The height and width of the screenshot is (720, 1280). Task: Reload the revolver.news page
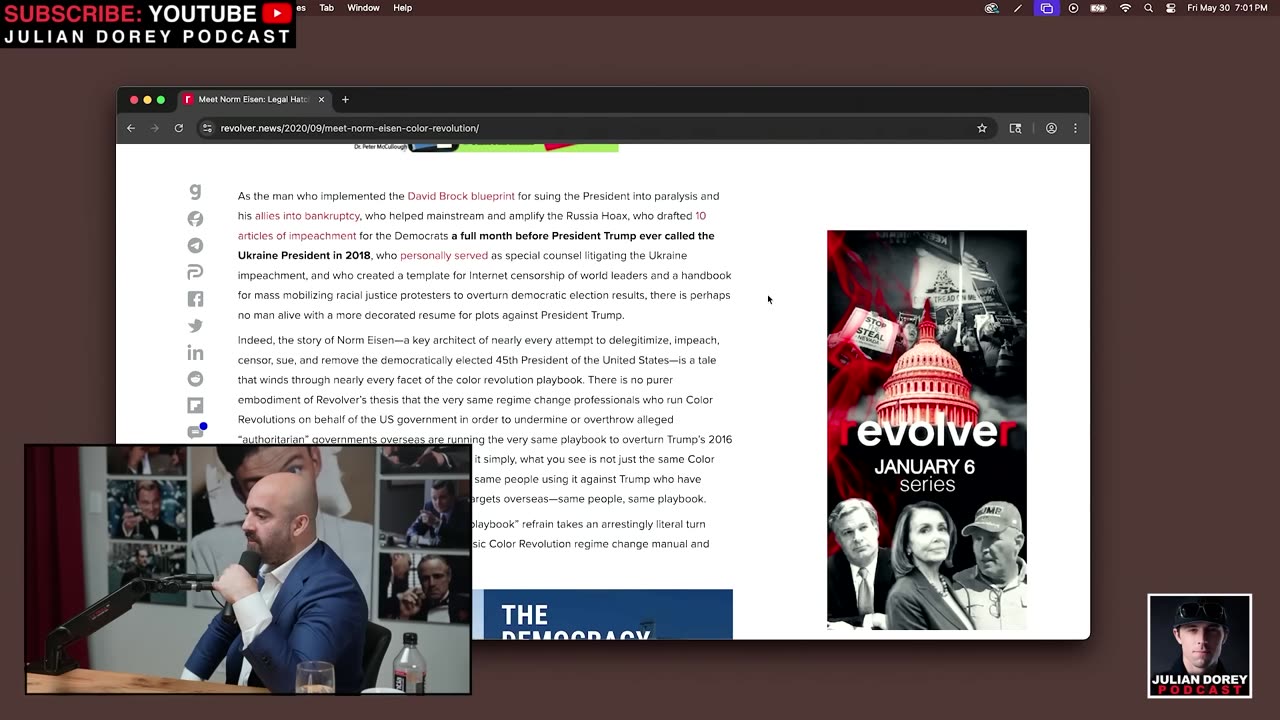(x=179, y=128)
